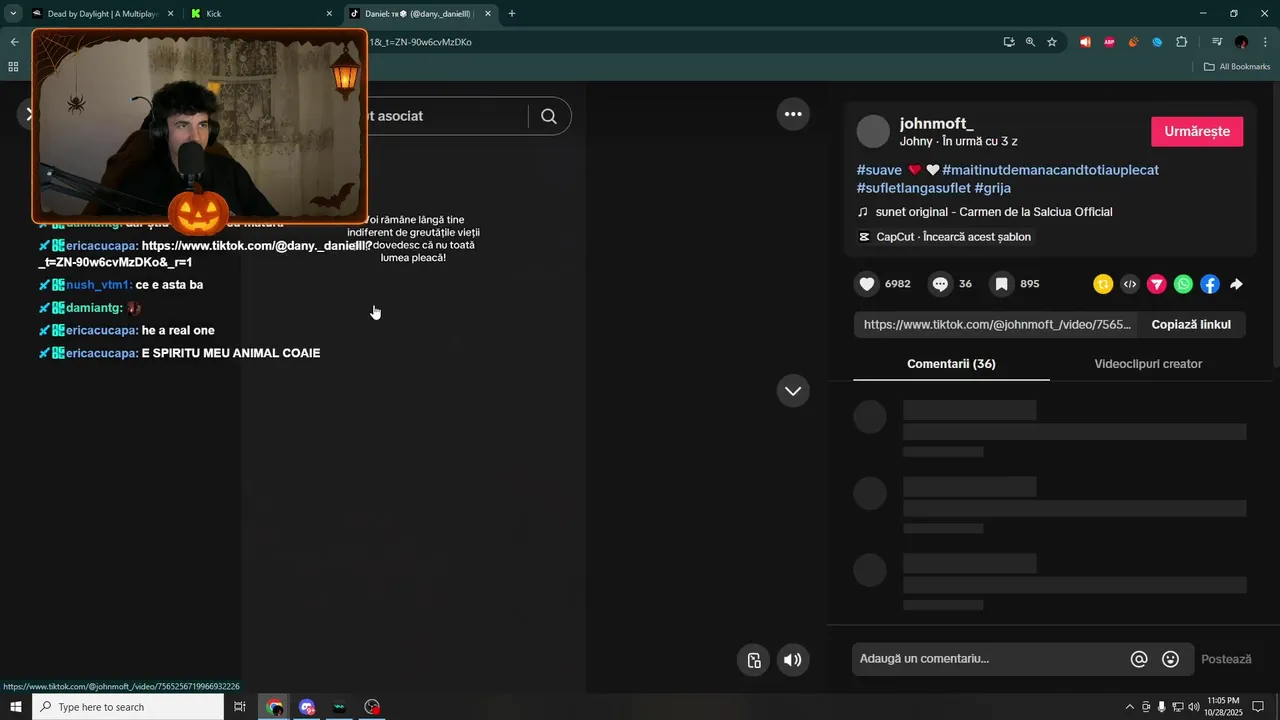Go to next video with the down chevron

pos(793,391)
